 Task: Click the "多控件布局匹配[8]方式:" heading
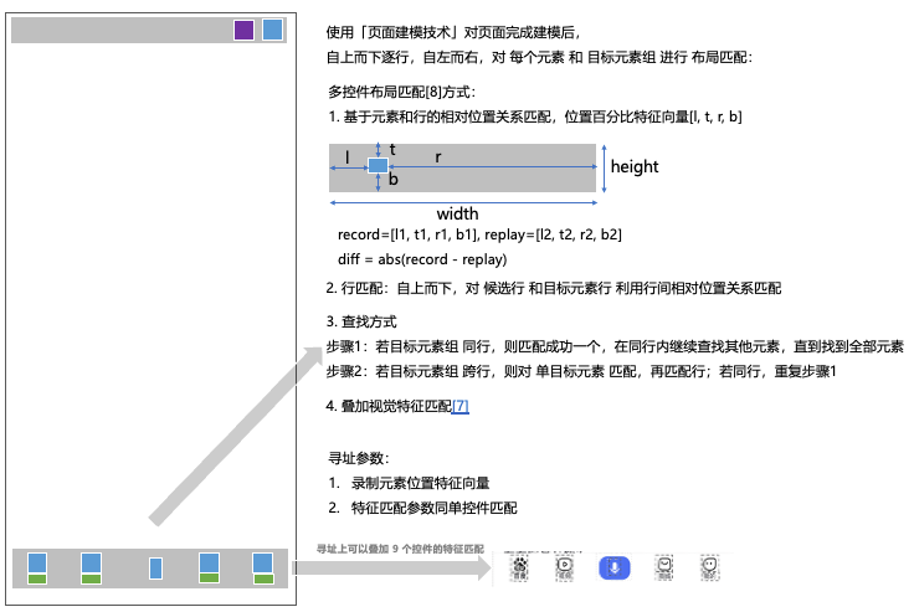pos(402,92)
